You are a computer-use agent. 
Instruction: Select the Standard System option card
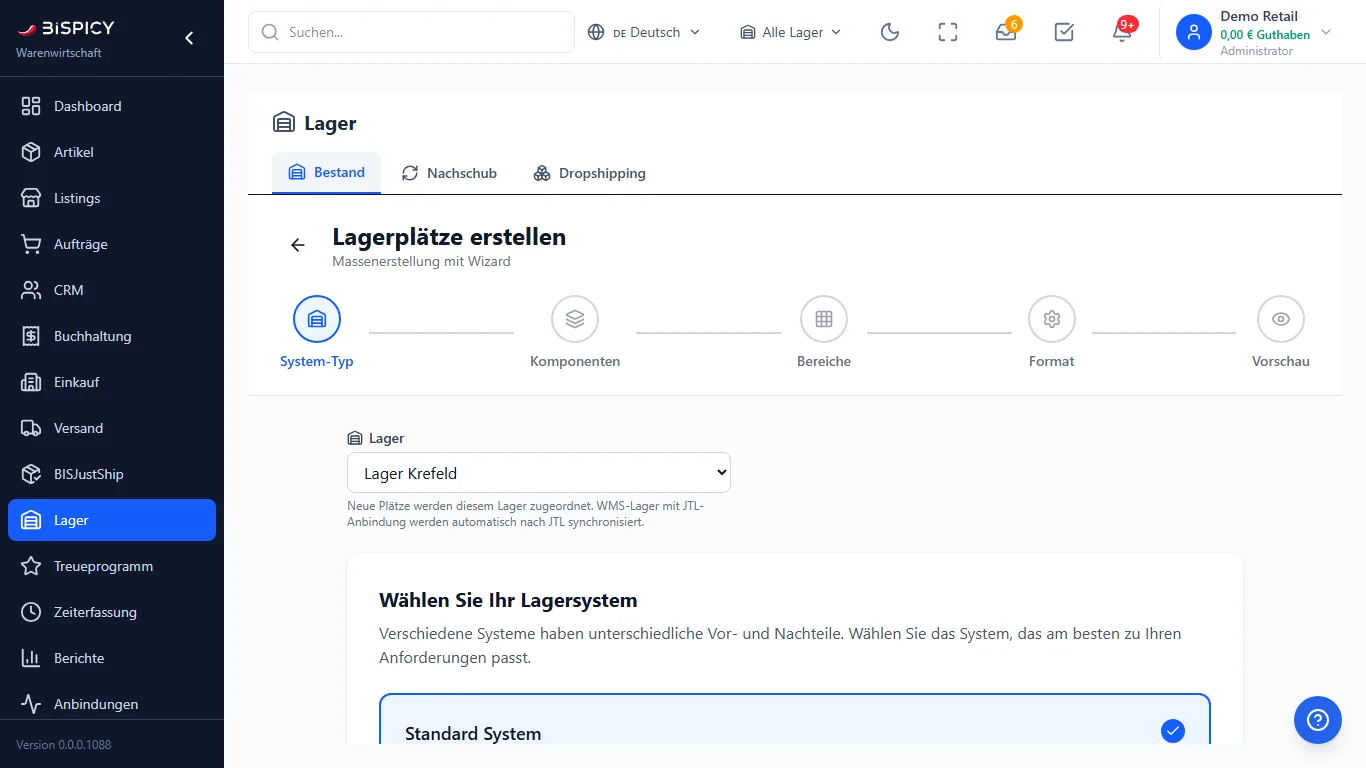tap(795, 720)
